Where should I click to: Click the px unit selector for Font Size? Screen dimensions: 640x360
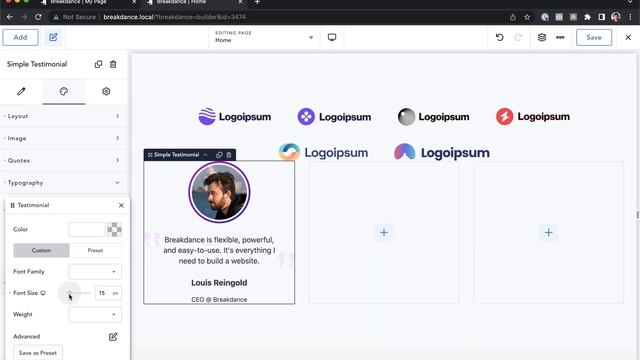pos(116,293)
